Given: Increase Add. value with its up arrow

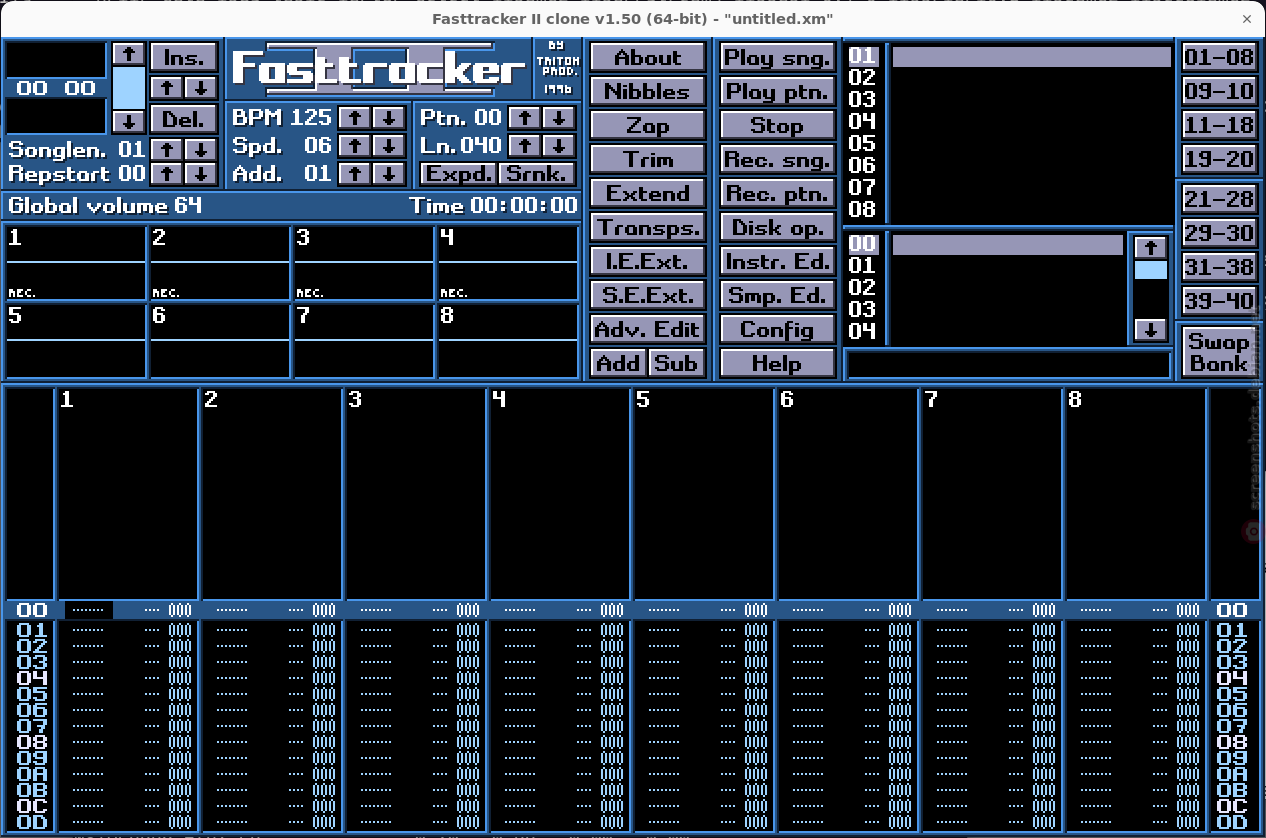Looking at the screenshot, I should [355, 173].
